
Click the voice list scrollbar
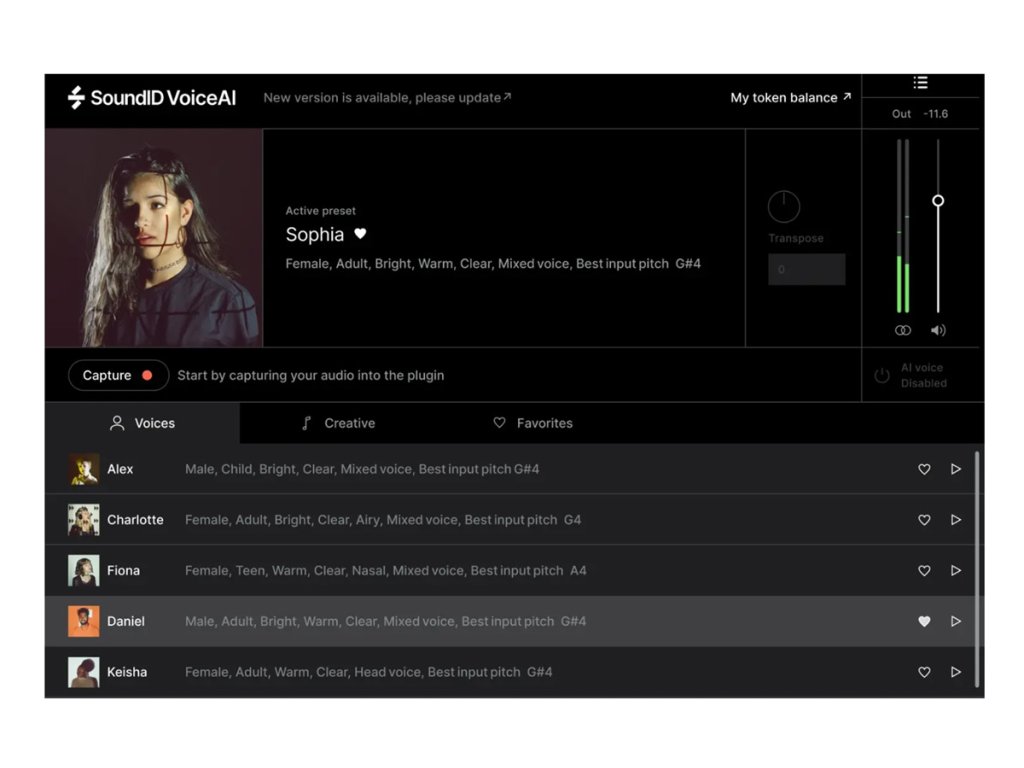pos(977,568)
